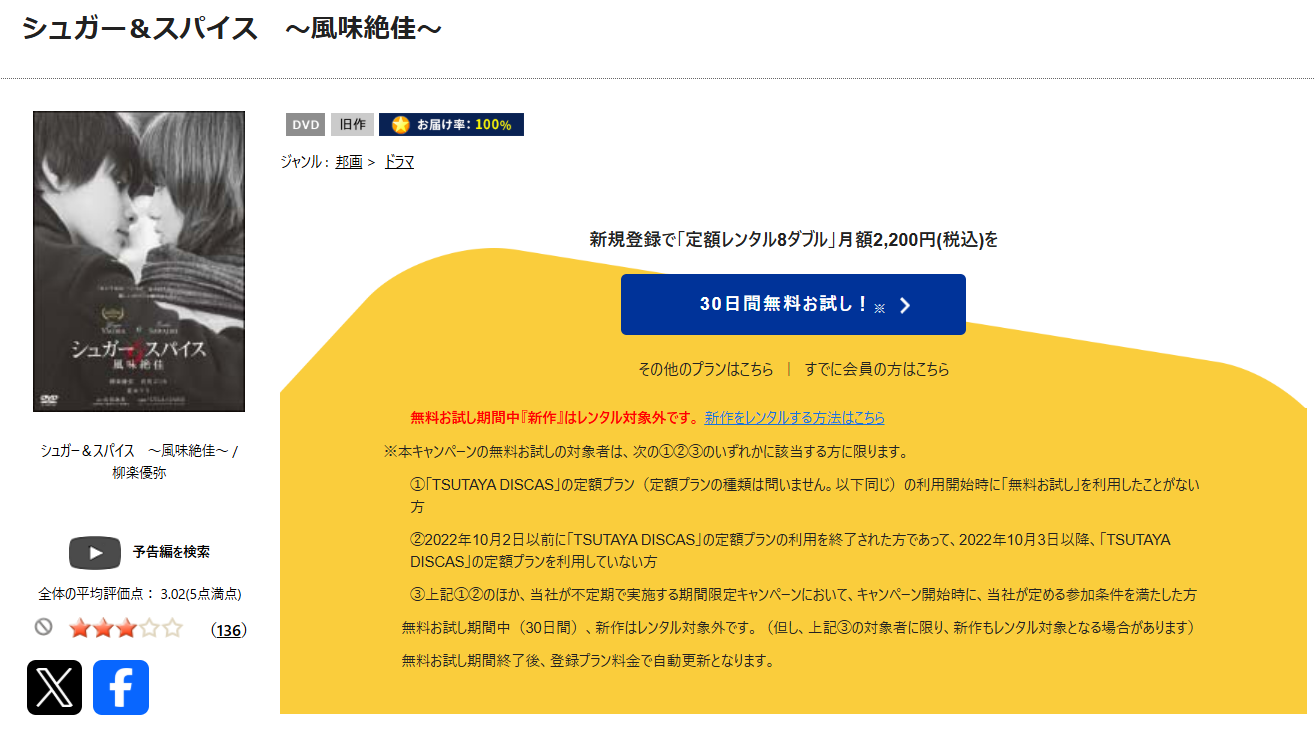Viewport: 1315px width, 732px height.
Task: Click 予告編を検索 label
Action: 171,552
